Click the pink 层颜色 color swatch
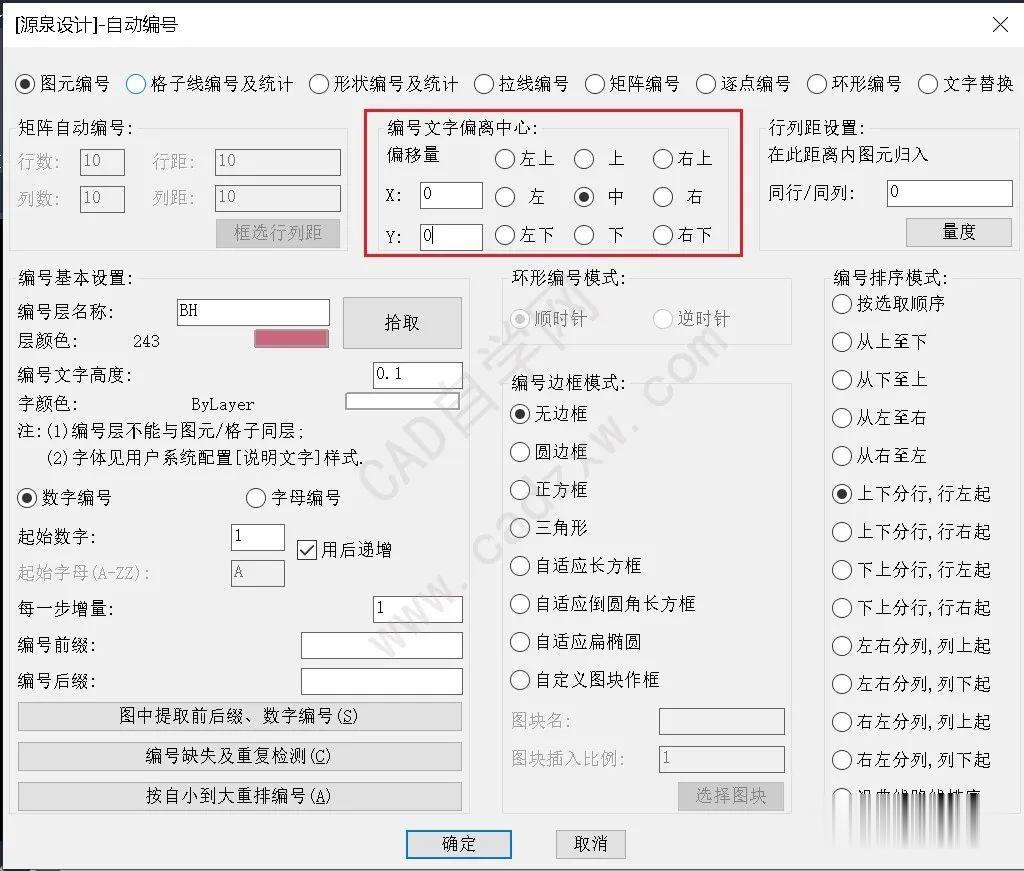This screenshot has height=871, width=1024. [x=291, y=338]
